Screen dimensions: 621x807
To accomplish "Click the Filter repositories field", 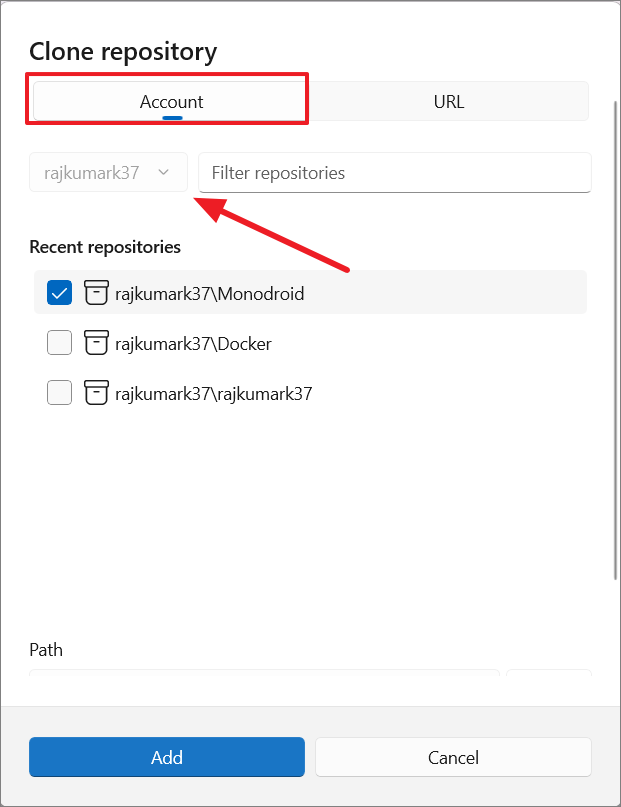I will point(394,172).
